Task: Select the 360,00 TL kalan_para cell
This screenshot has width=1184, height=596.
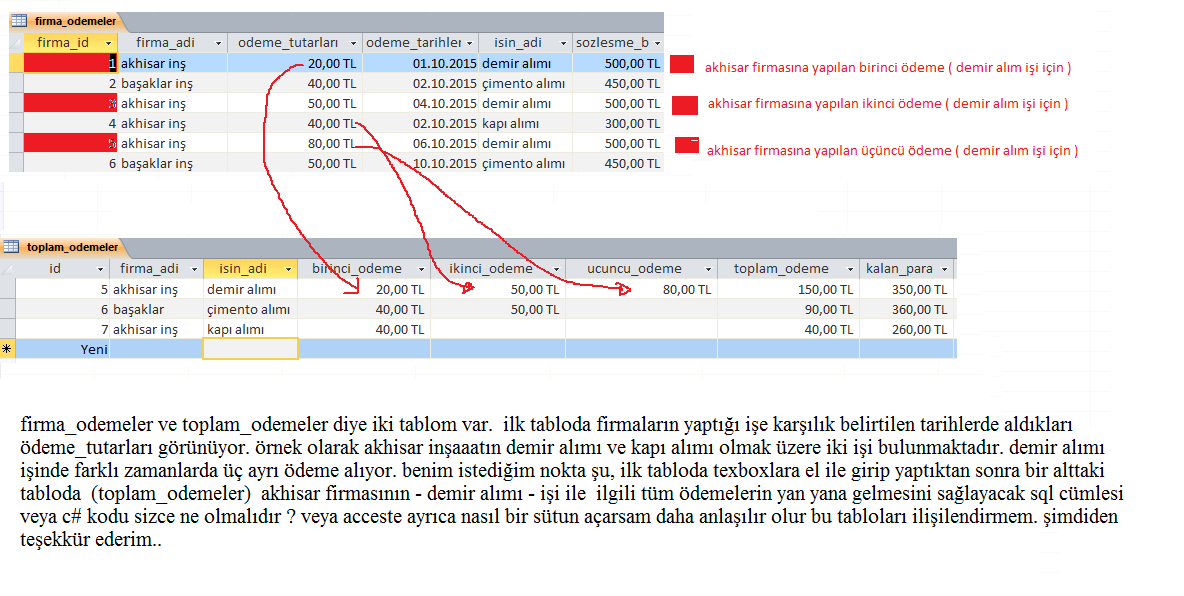Action: pyautogui.click(x=906, y=309)
